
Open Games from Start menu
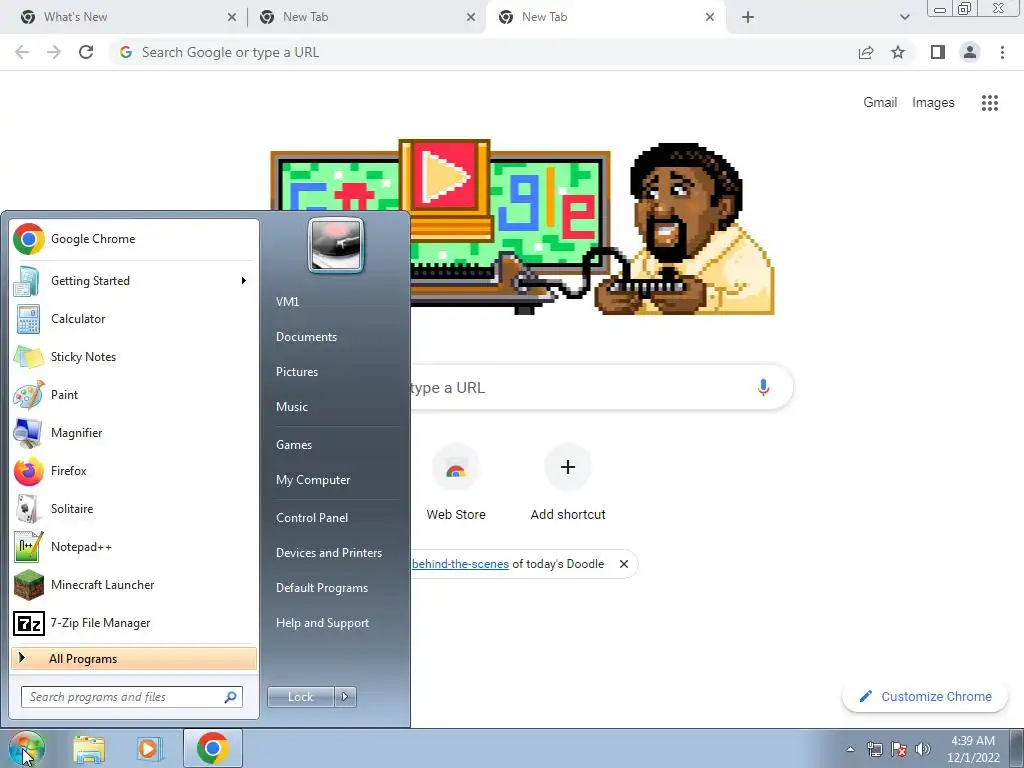(294, 445)
